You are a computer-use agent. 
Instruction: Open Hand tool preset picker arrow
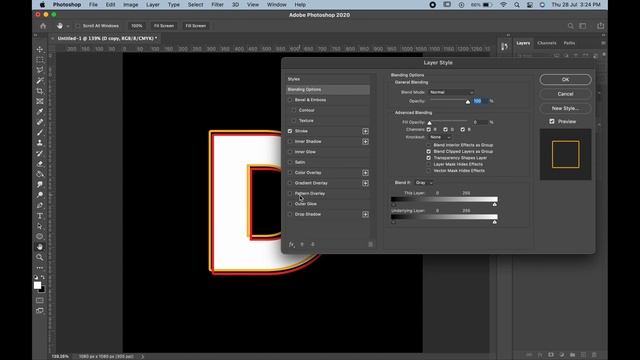point(68,26)
